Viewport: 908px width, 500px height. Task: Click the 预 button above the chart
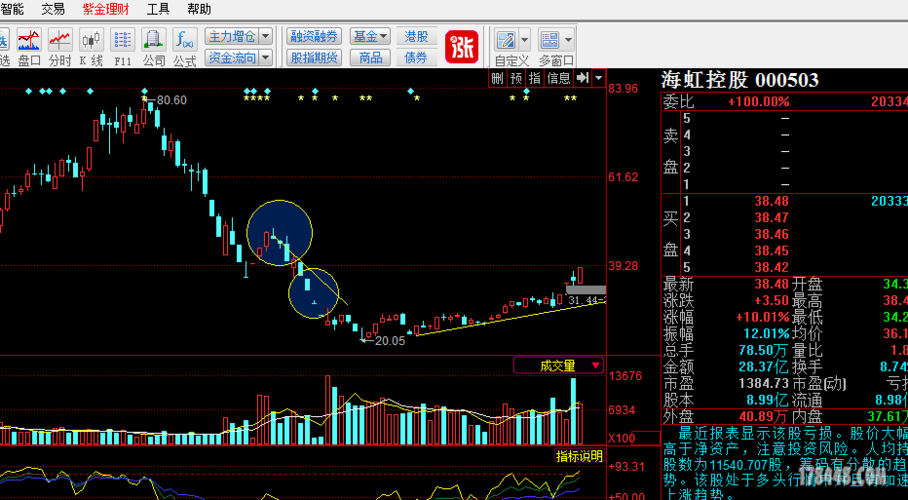point(517,78)
